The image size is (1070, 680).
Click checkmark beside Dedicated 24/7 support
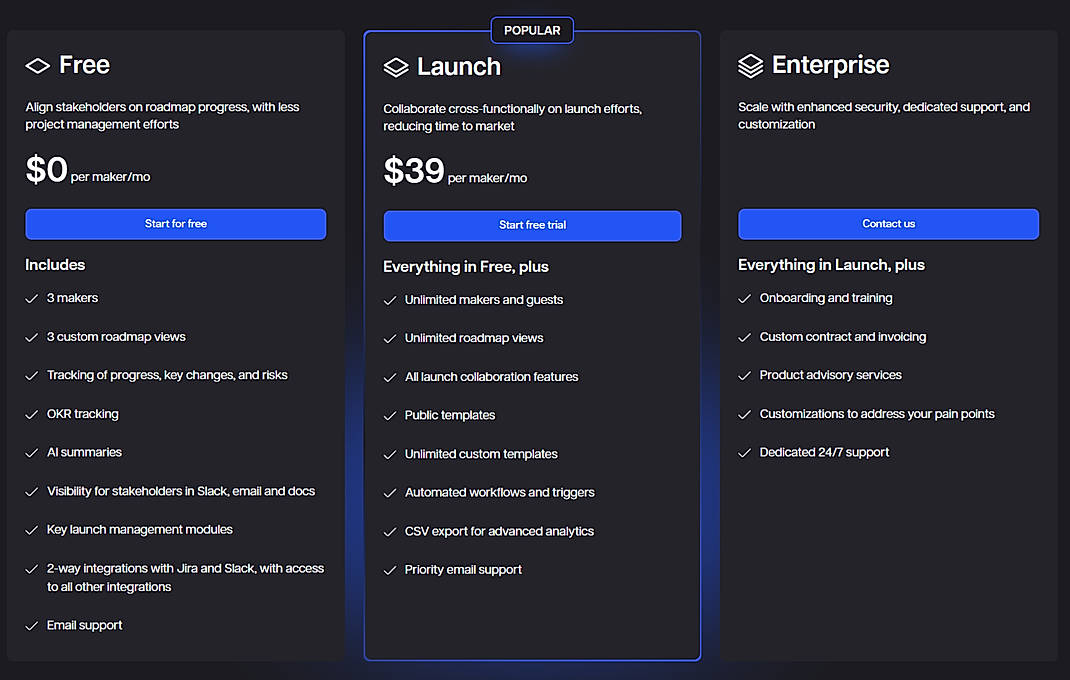tap(744, 453)
